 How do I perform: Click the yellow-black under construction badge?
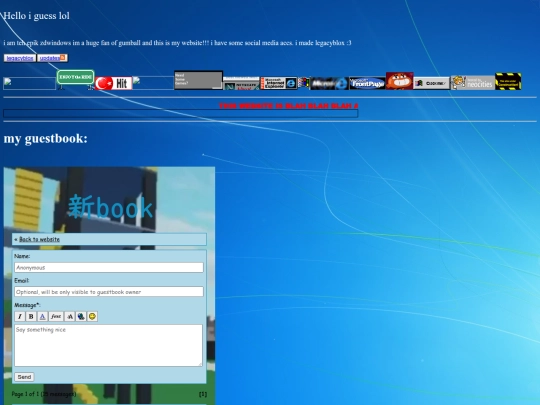pos(508,81)
